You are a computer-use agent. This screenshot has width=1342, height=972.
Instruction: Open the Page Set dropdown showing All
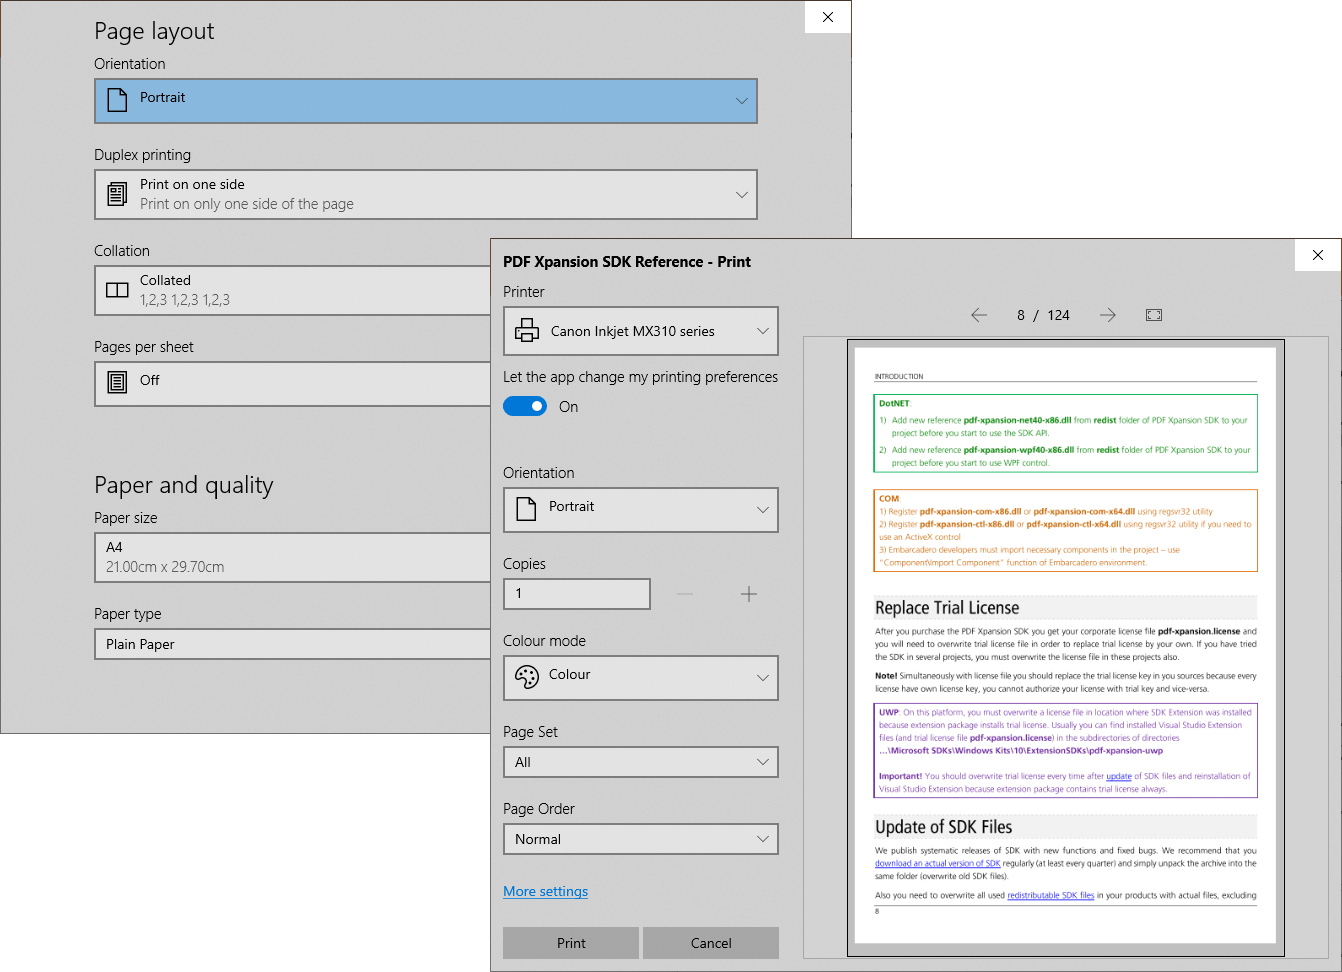click(x=640, y=761)
